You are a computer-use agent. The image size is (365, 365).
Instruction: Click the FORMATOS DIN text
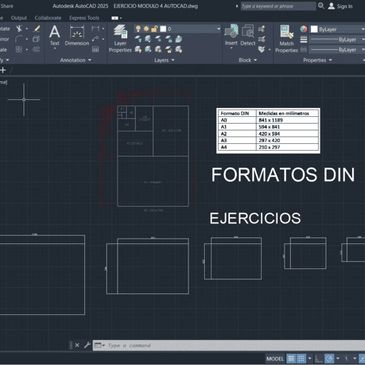(x=283, y=175)
